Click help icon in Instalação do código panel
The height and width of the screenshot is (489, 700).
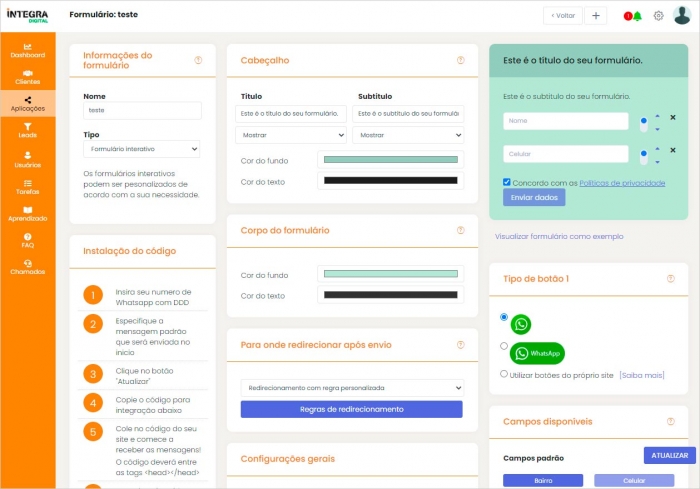[197, 250]
